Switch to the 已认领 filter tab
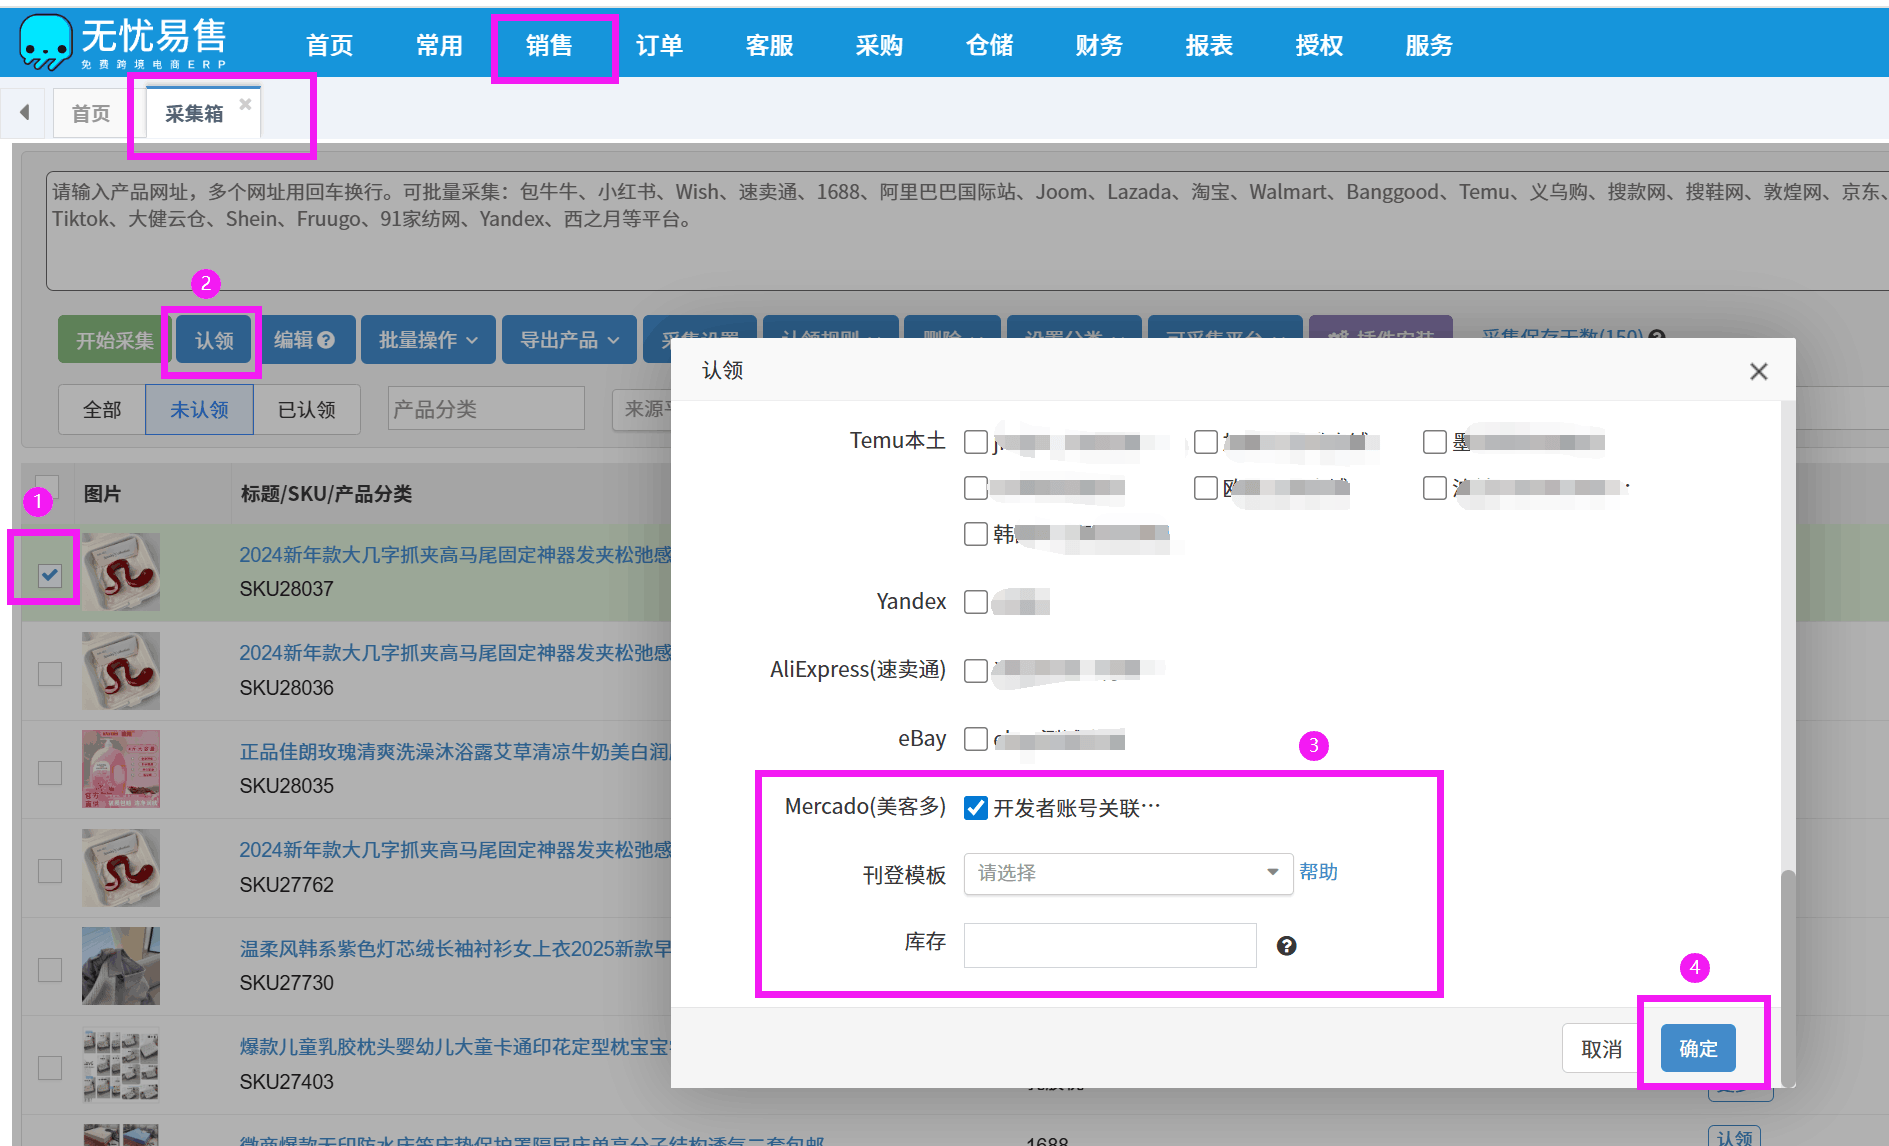 pyautogui.click(x=307, y=409)
